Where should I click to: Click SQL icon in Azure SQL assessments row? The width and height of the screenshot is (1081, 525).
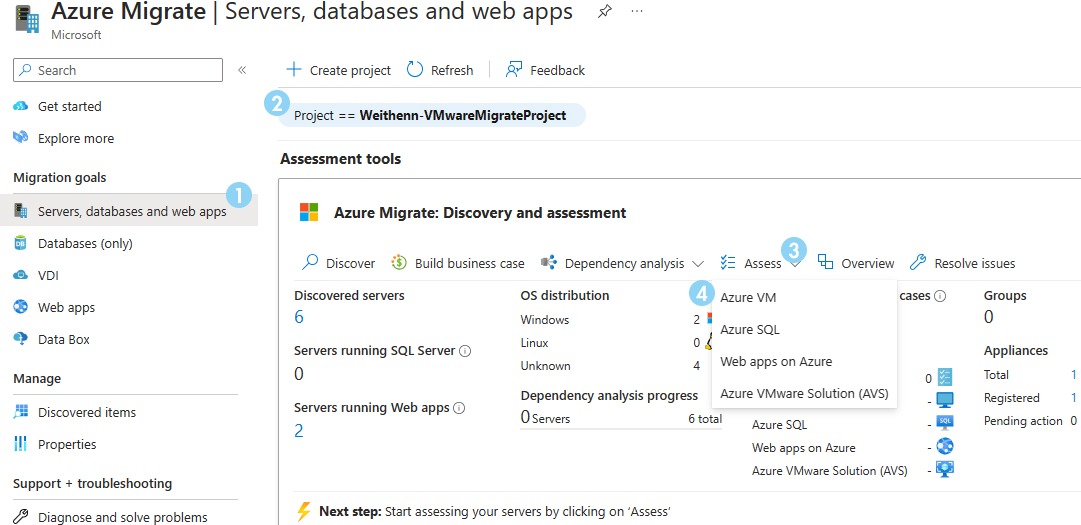944,422
